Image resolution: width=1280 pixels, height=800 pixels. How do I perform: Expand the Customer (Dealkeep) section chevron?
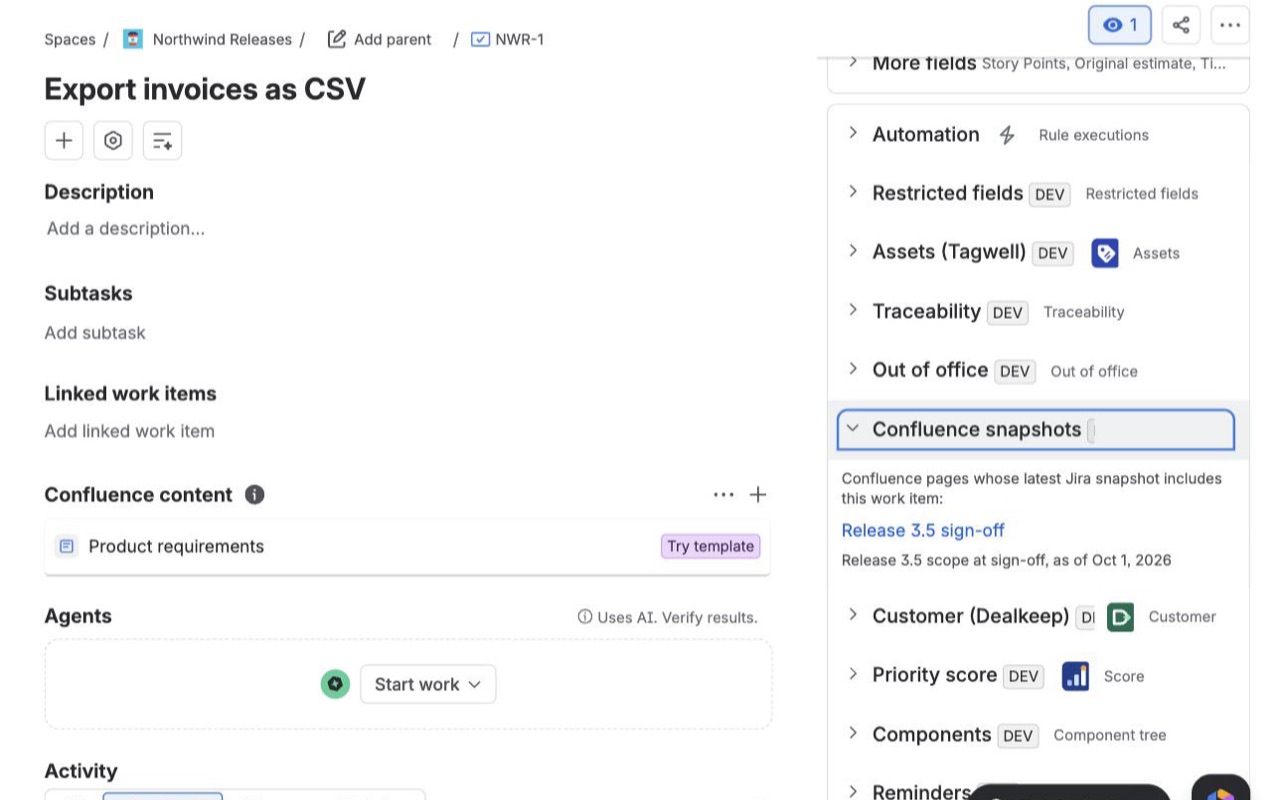(x=853, y=615)
